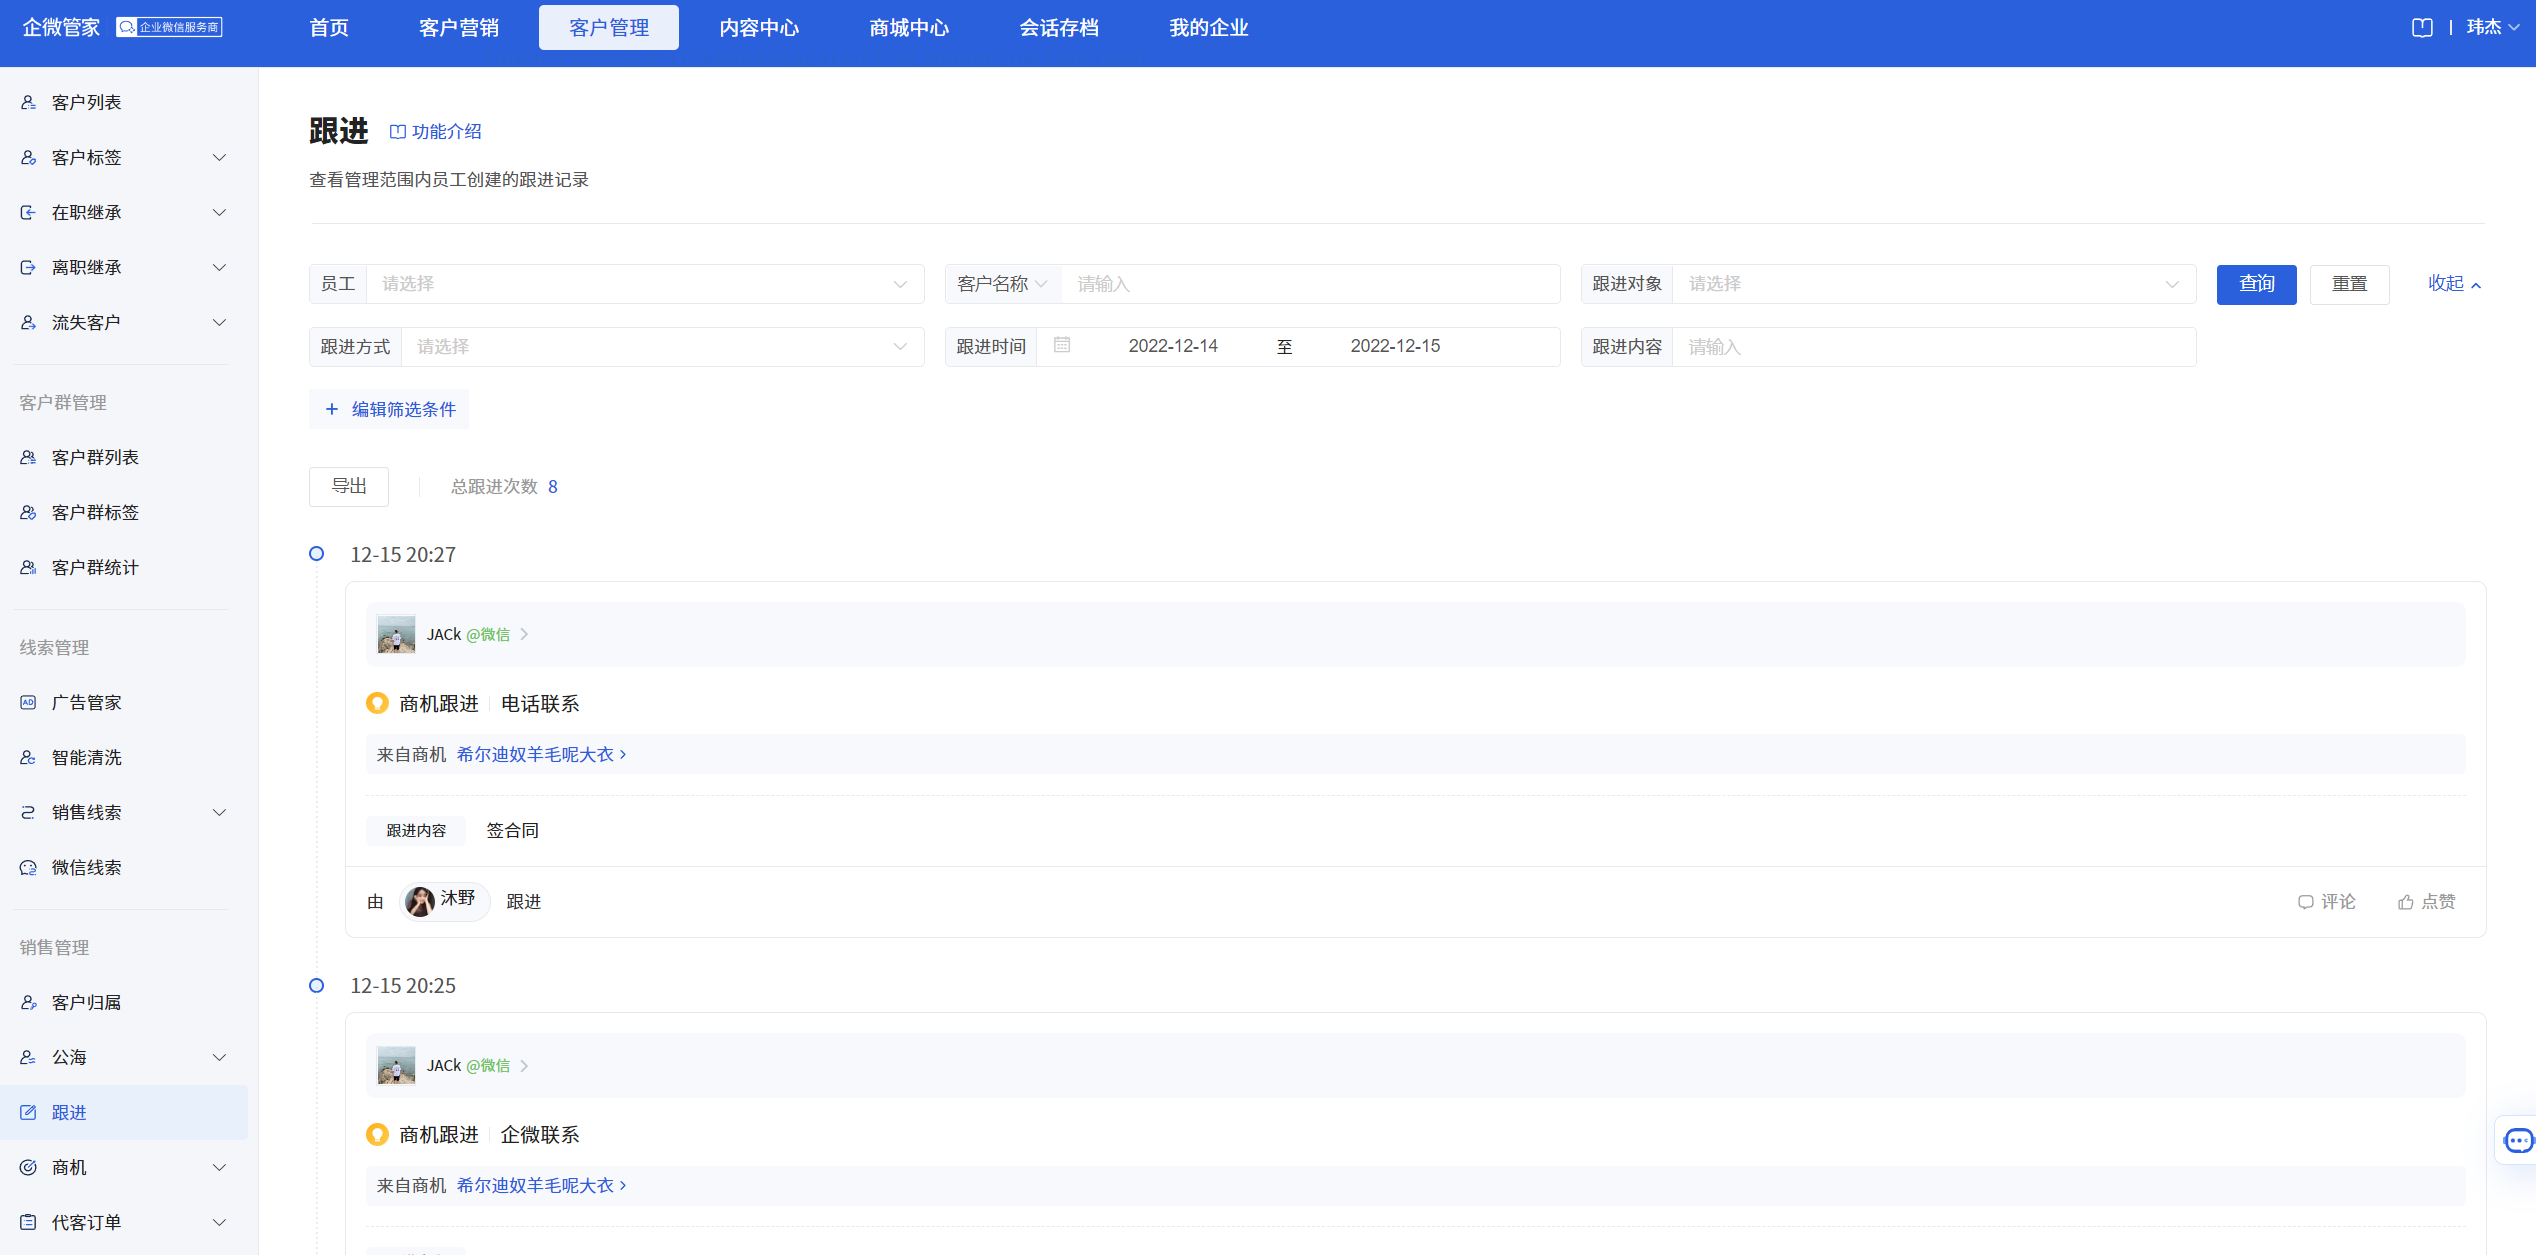Click the 代客订单 sidebar icon

[x=28, y=1222]
